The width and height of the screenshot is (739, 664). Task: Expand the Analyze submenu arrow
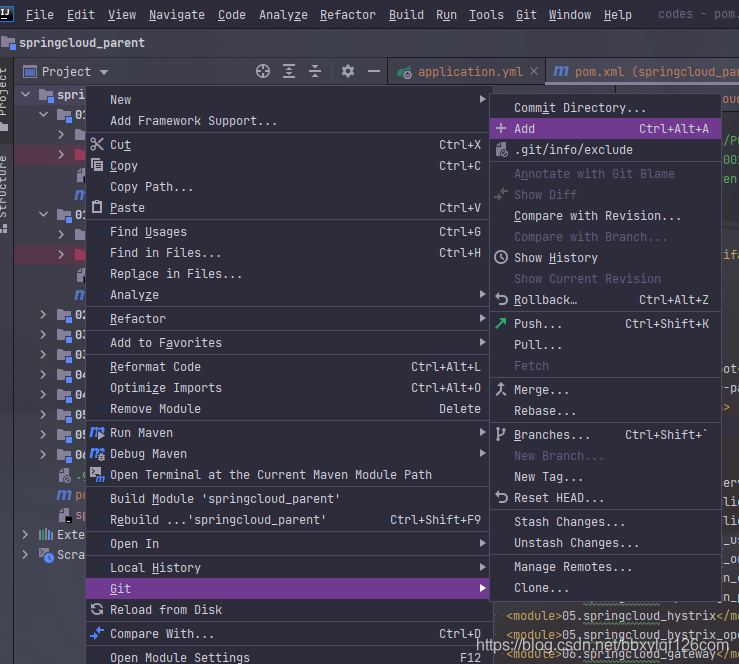pyautogui.click(x=482, y=294)
